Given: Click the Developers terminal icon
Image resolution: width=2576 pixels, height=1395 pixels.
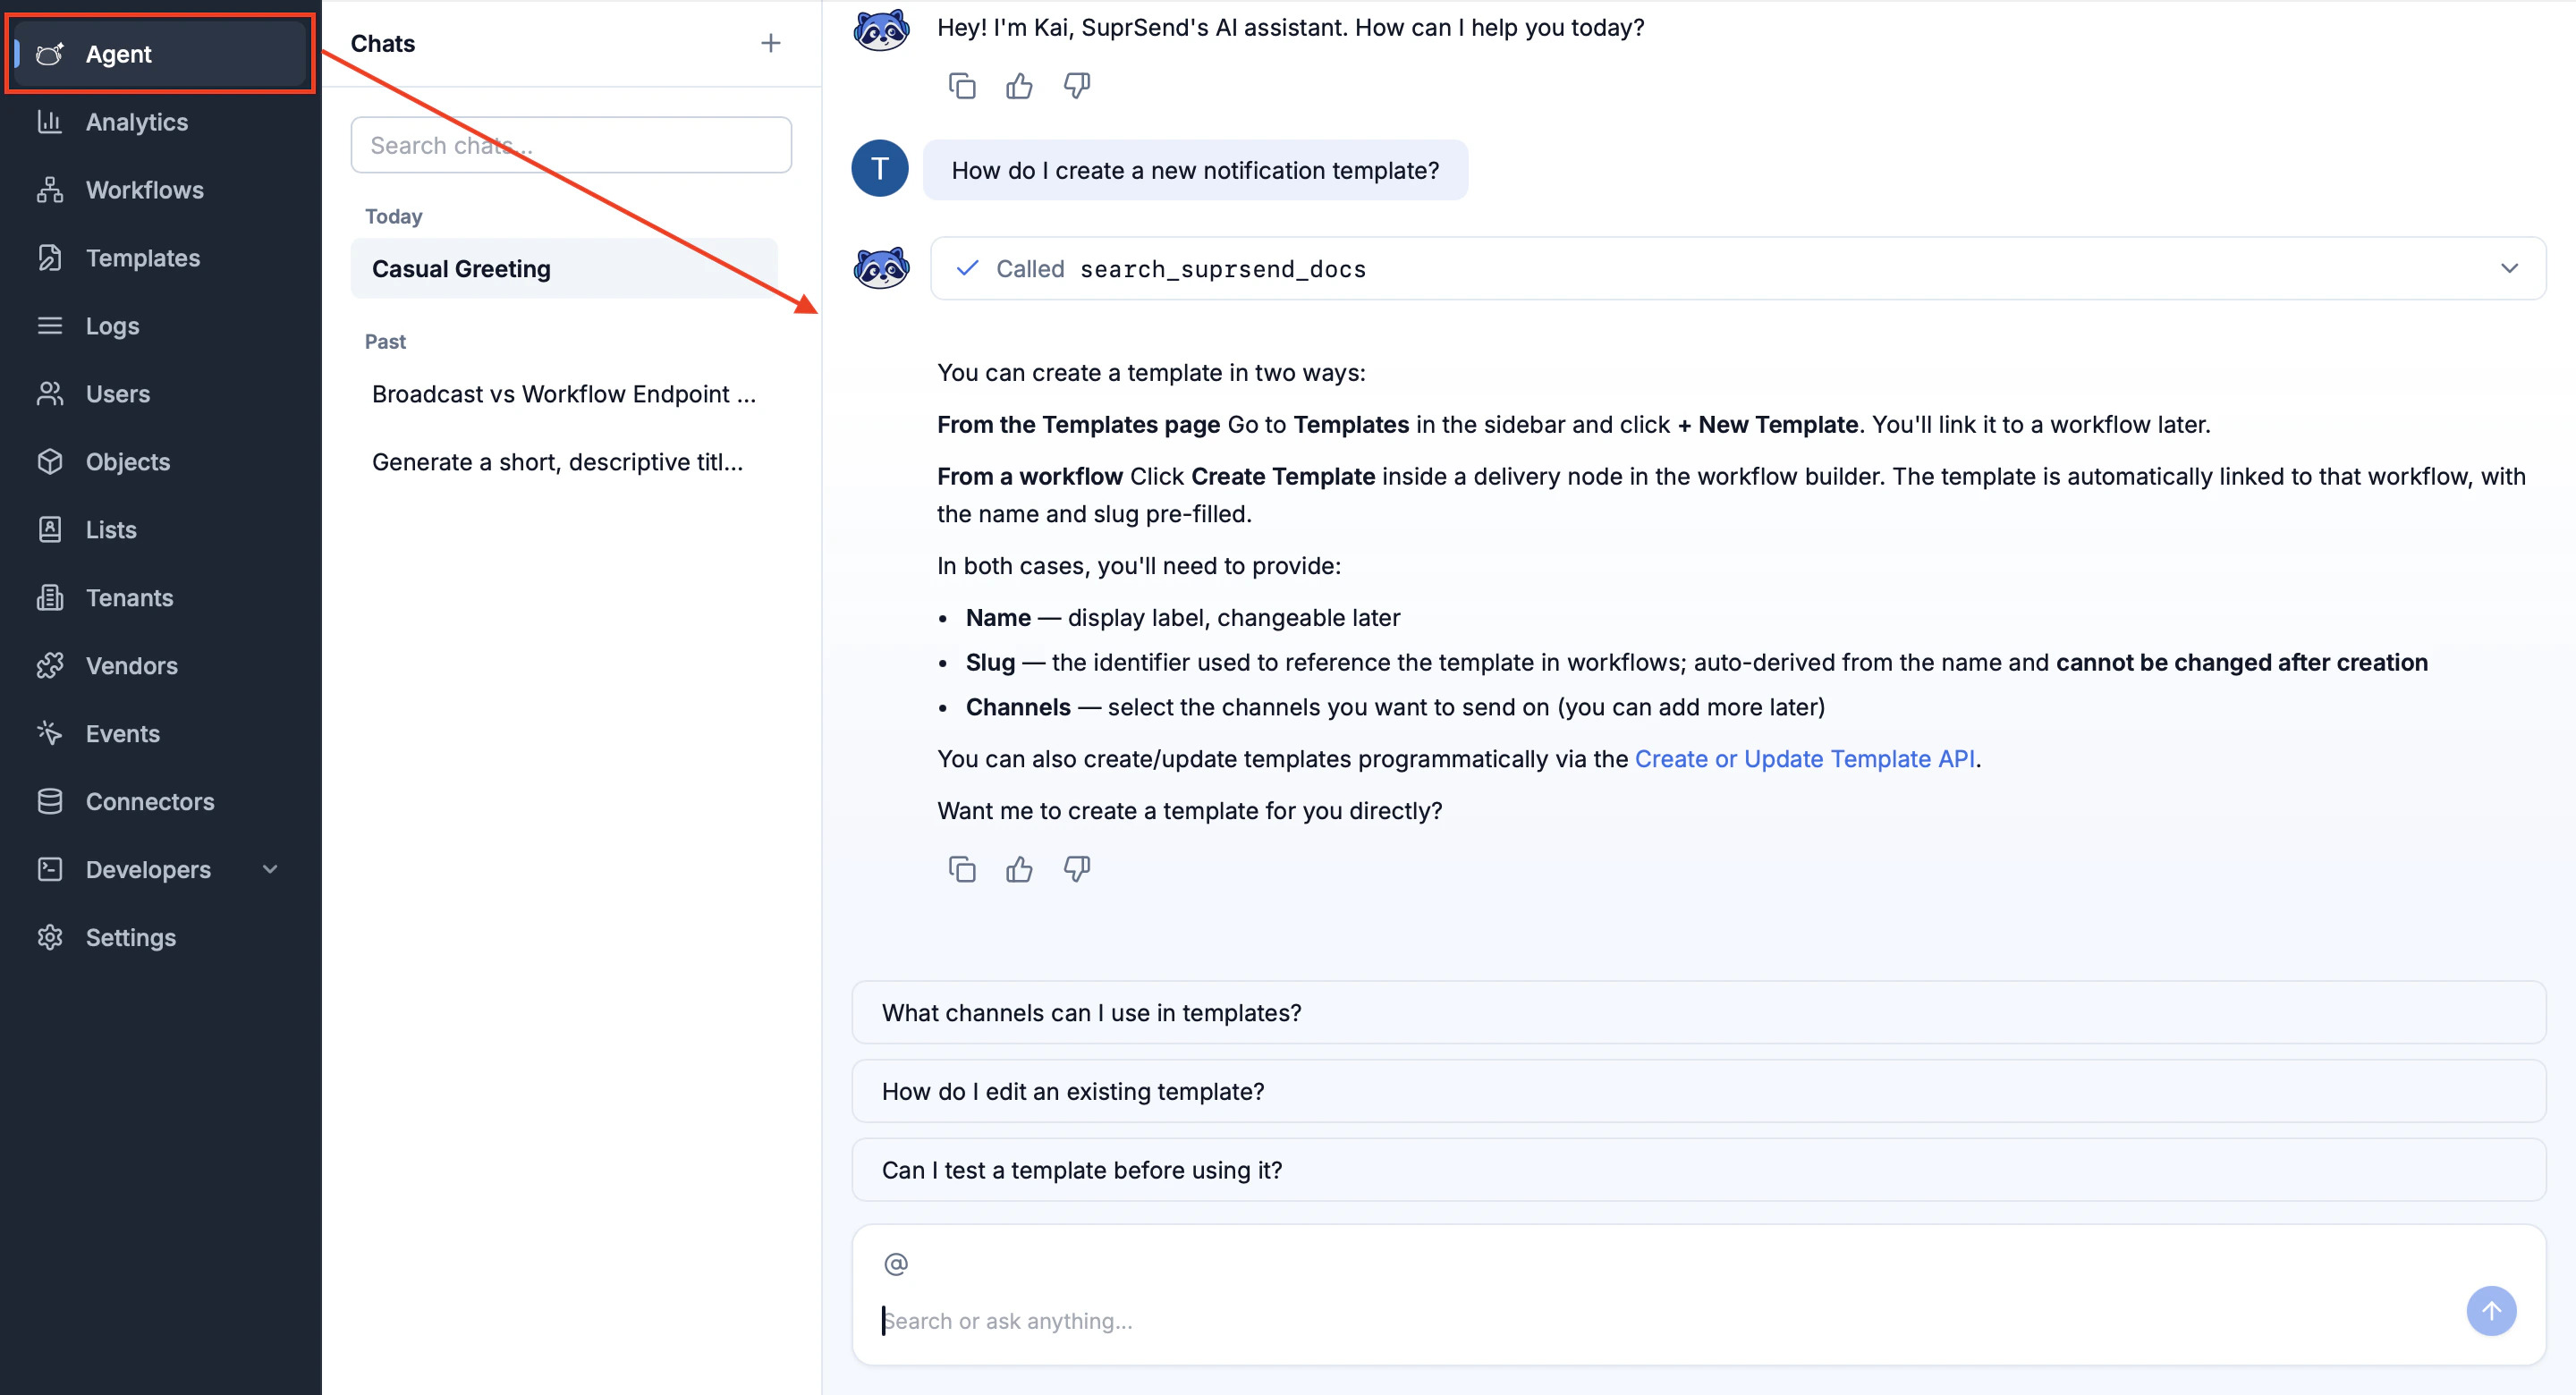Looking at the screenshot, I should 50,870.
